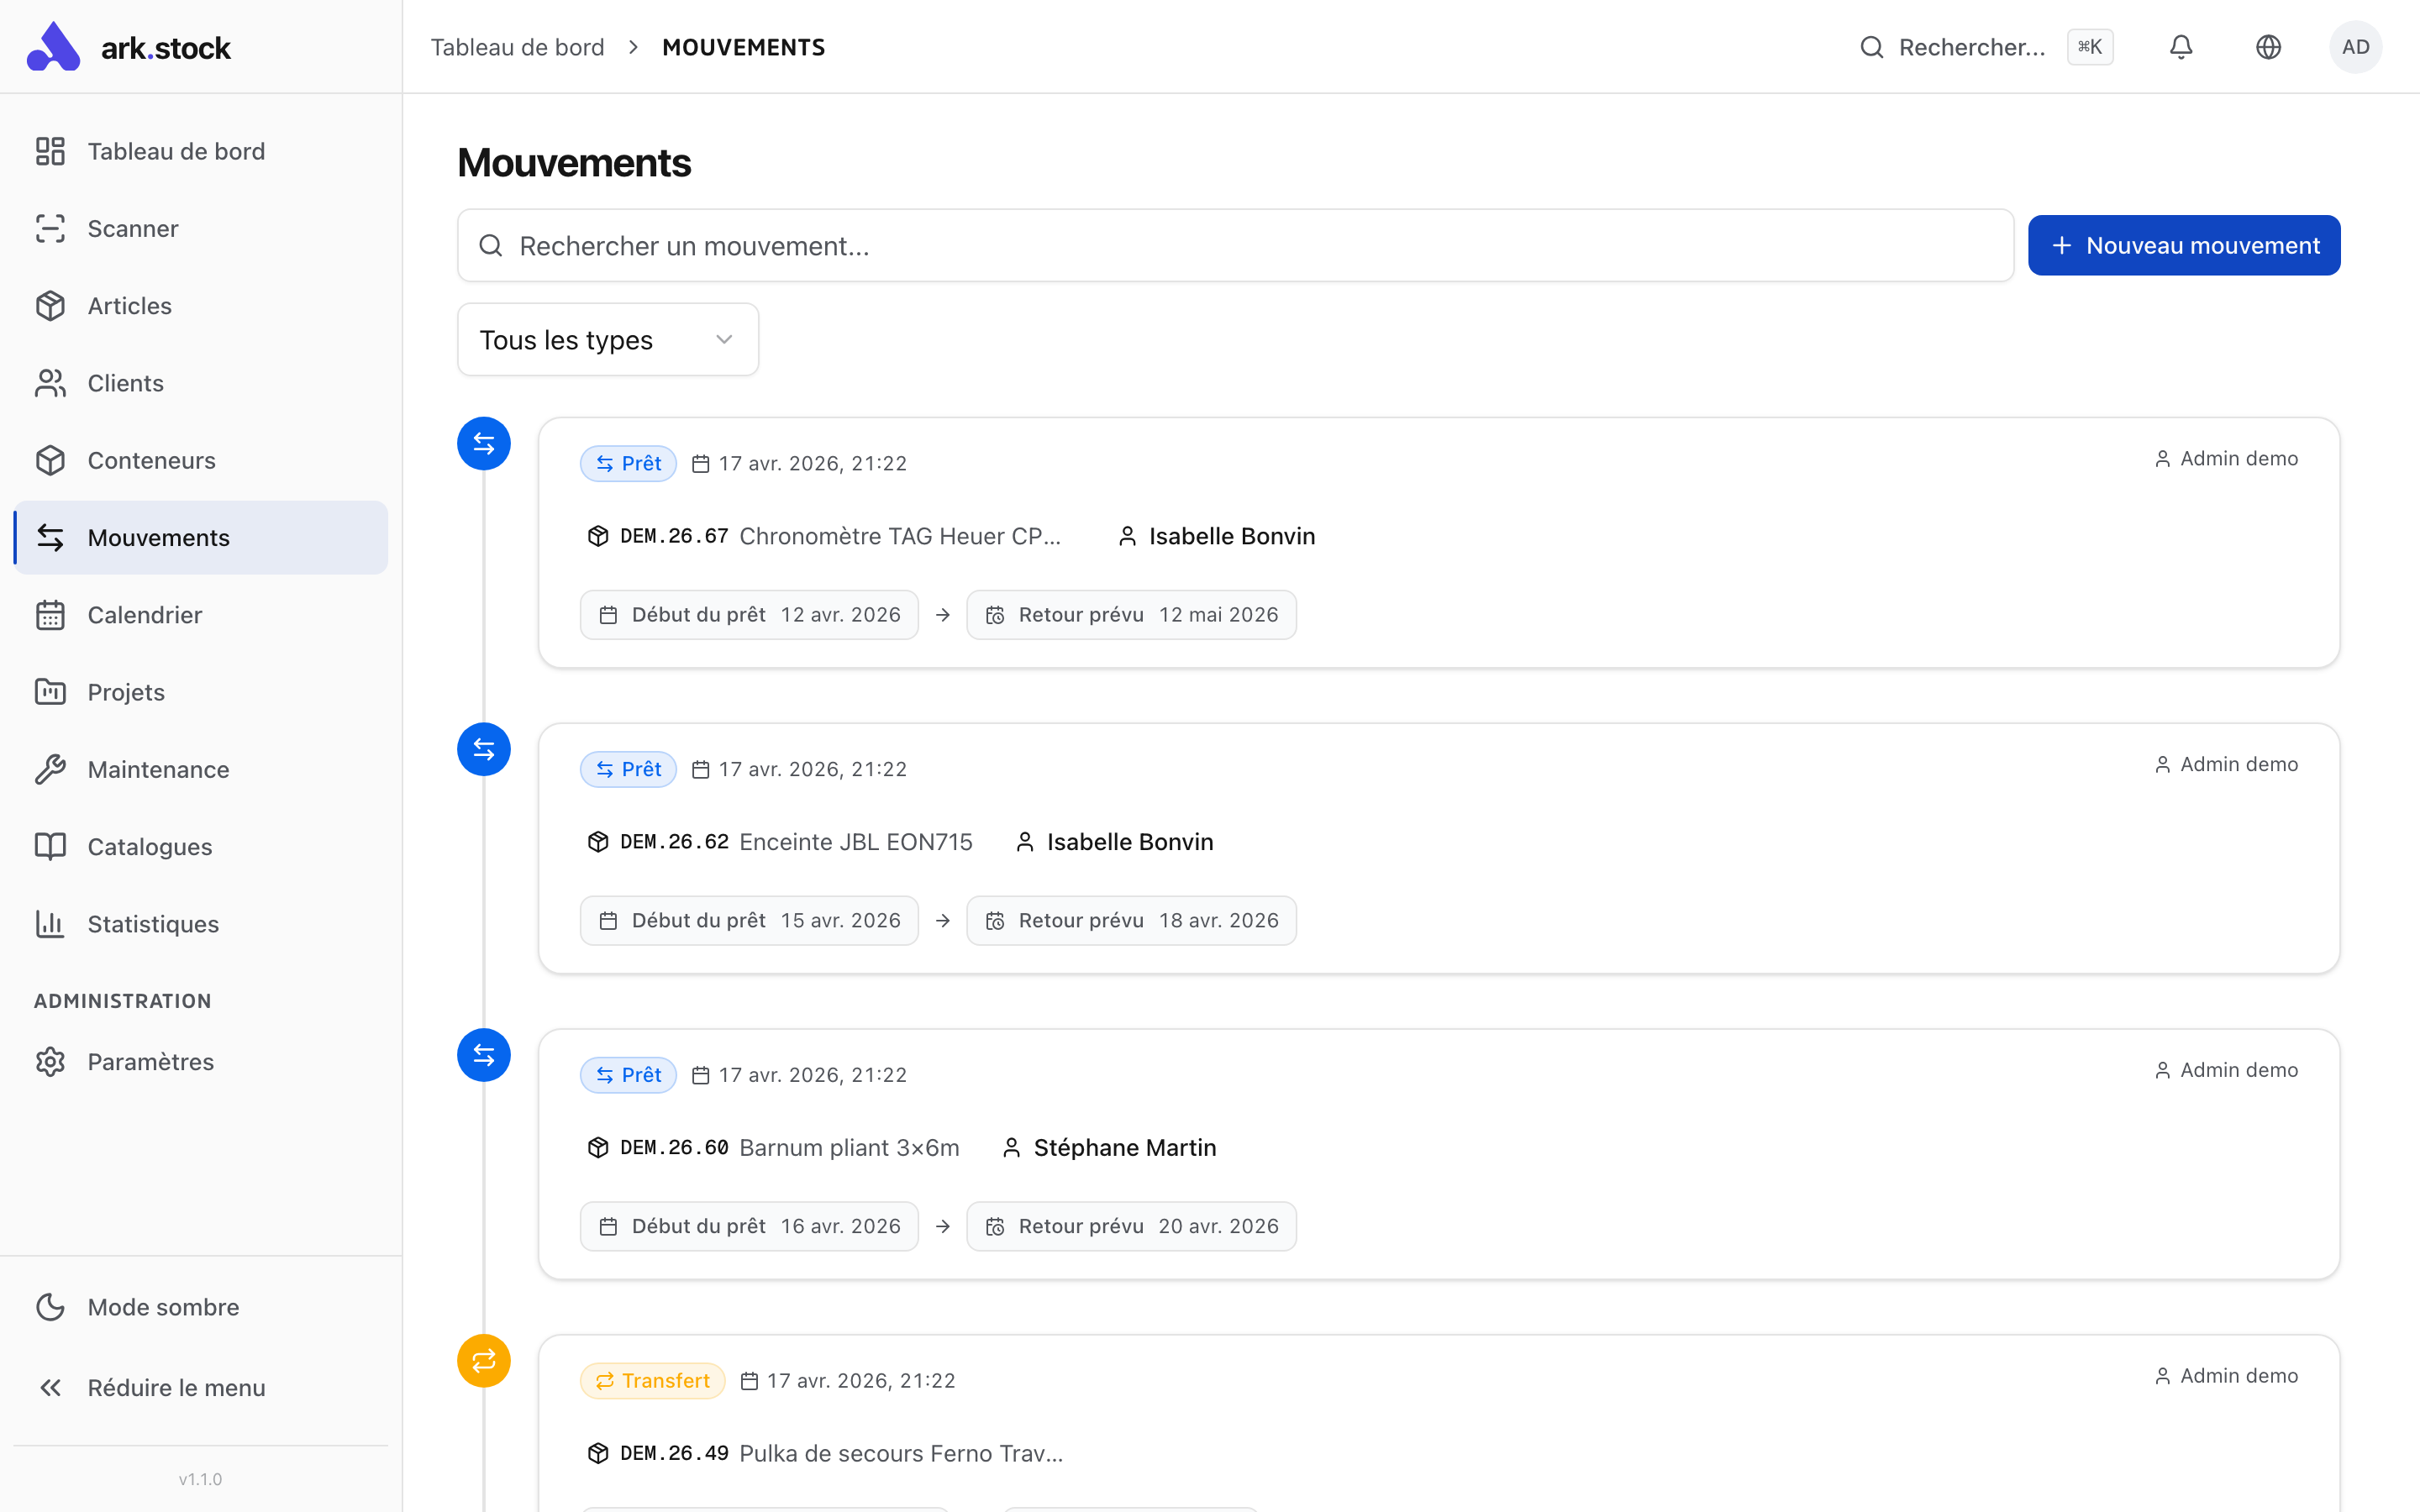
Task: Click the Nouveau mouvement button
Action: click(2184, 245)
